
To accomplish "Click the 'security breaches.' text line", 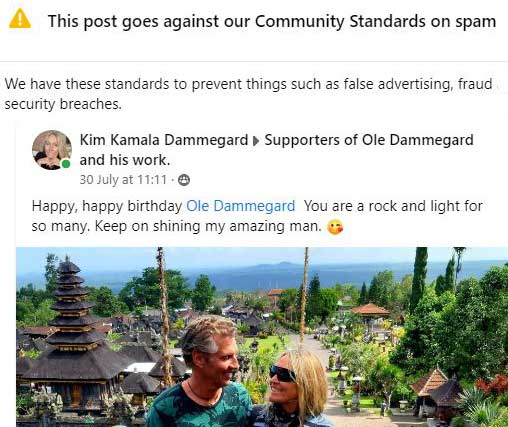I will point(63,104).
